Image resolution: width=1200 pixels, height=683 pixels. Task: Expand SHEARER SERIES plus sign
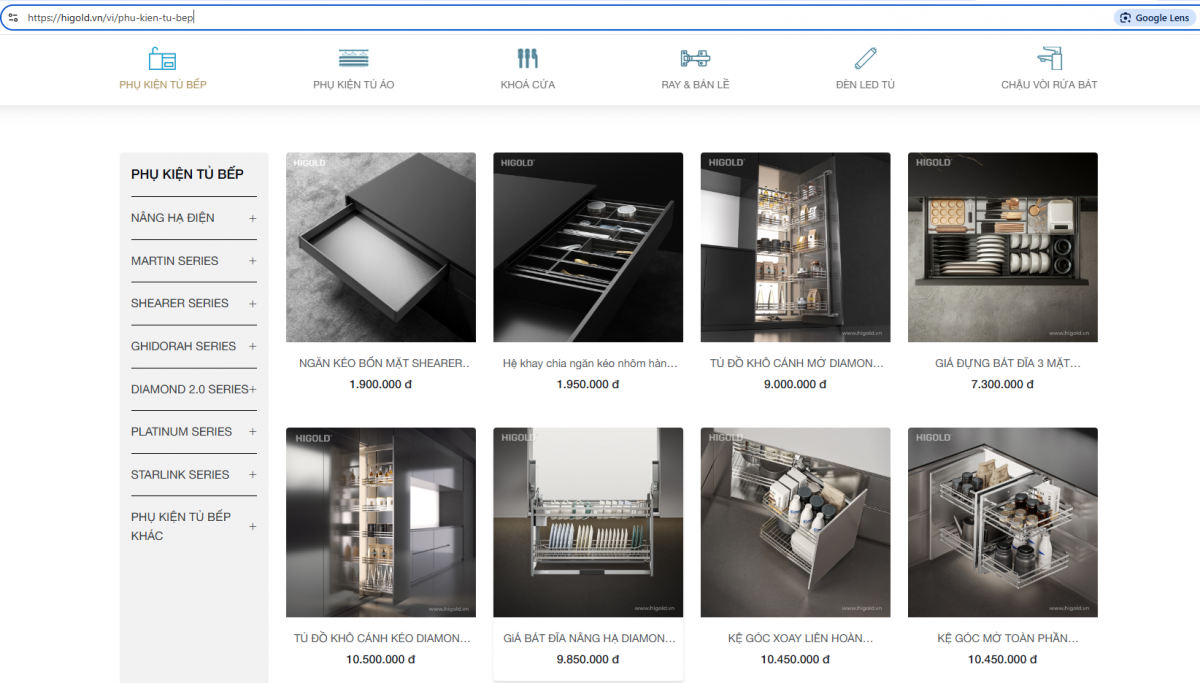point(253,303)
